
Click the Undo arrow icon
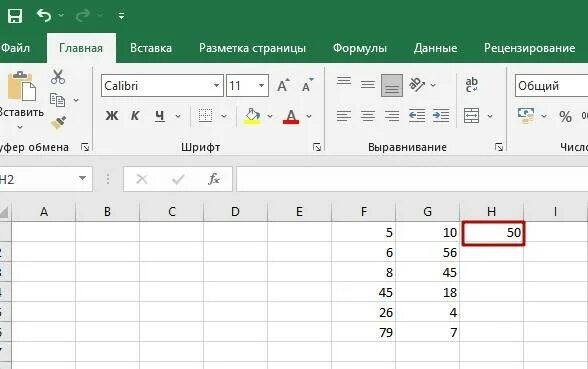pyautogui.click(x=44, y=15)
